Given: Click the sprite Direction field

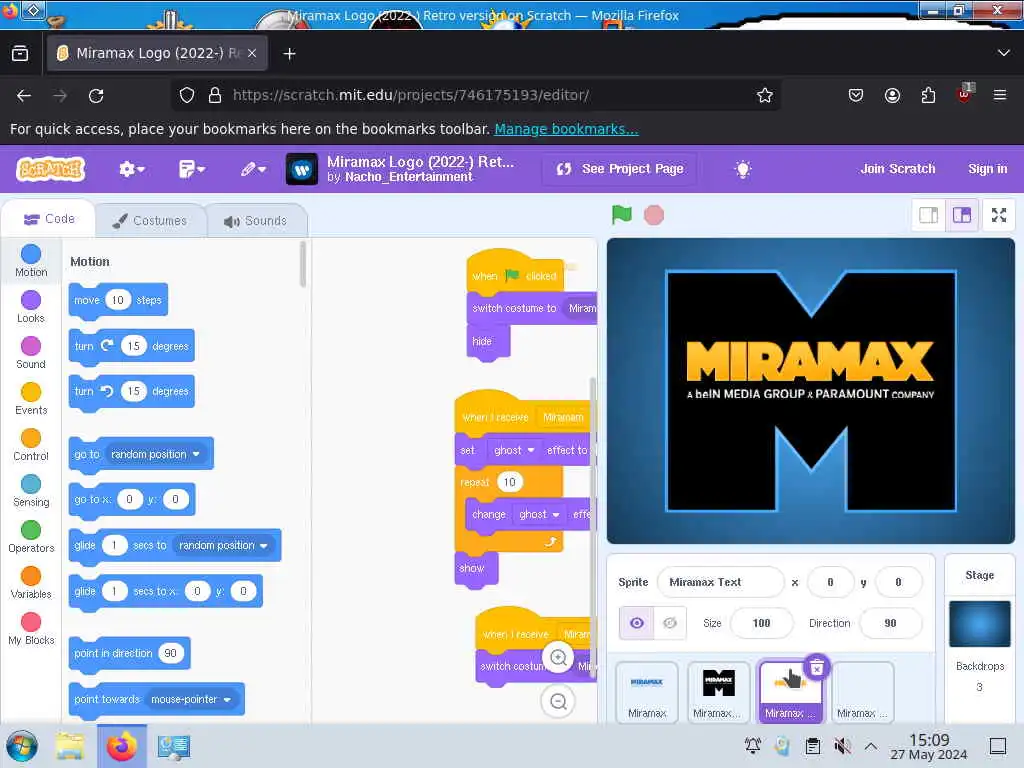Looking at the screenshot, I should [890, 623].
